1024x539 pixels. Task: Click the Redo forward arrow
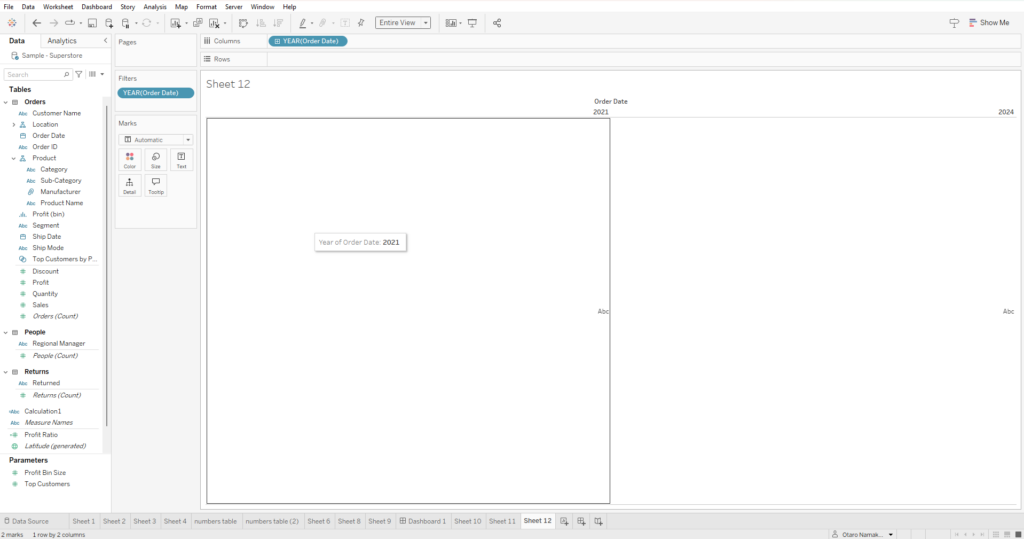[54, 23]
